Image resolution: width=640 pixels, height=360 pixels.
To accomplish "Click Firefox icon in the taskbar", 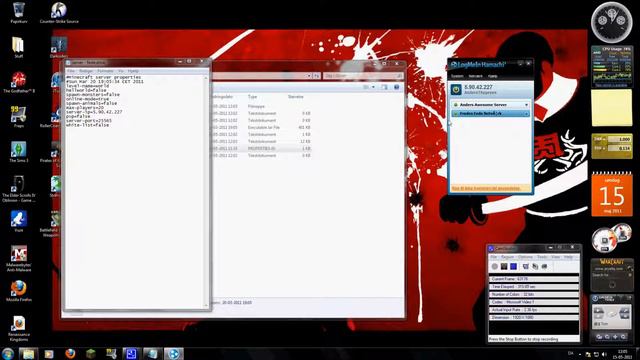I will point(70,353).
